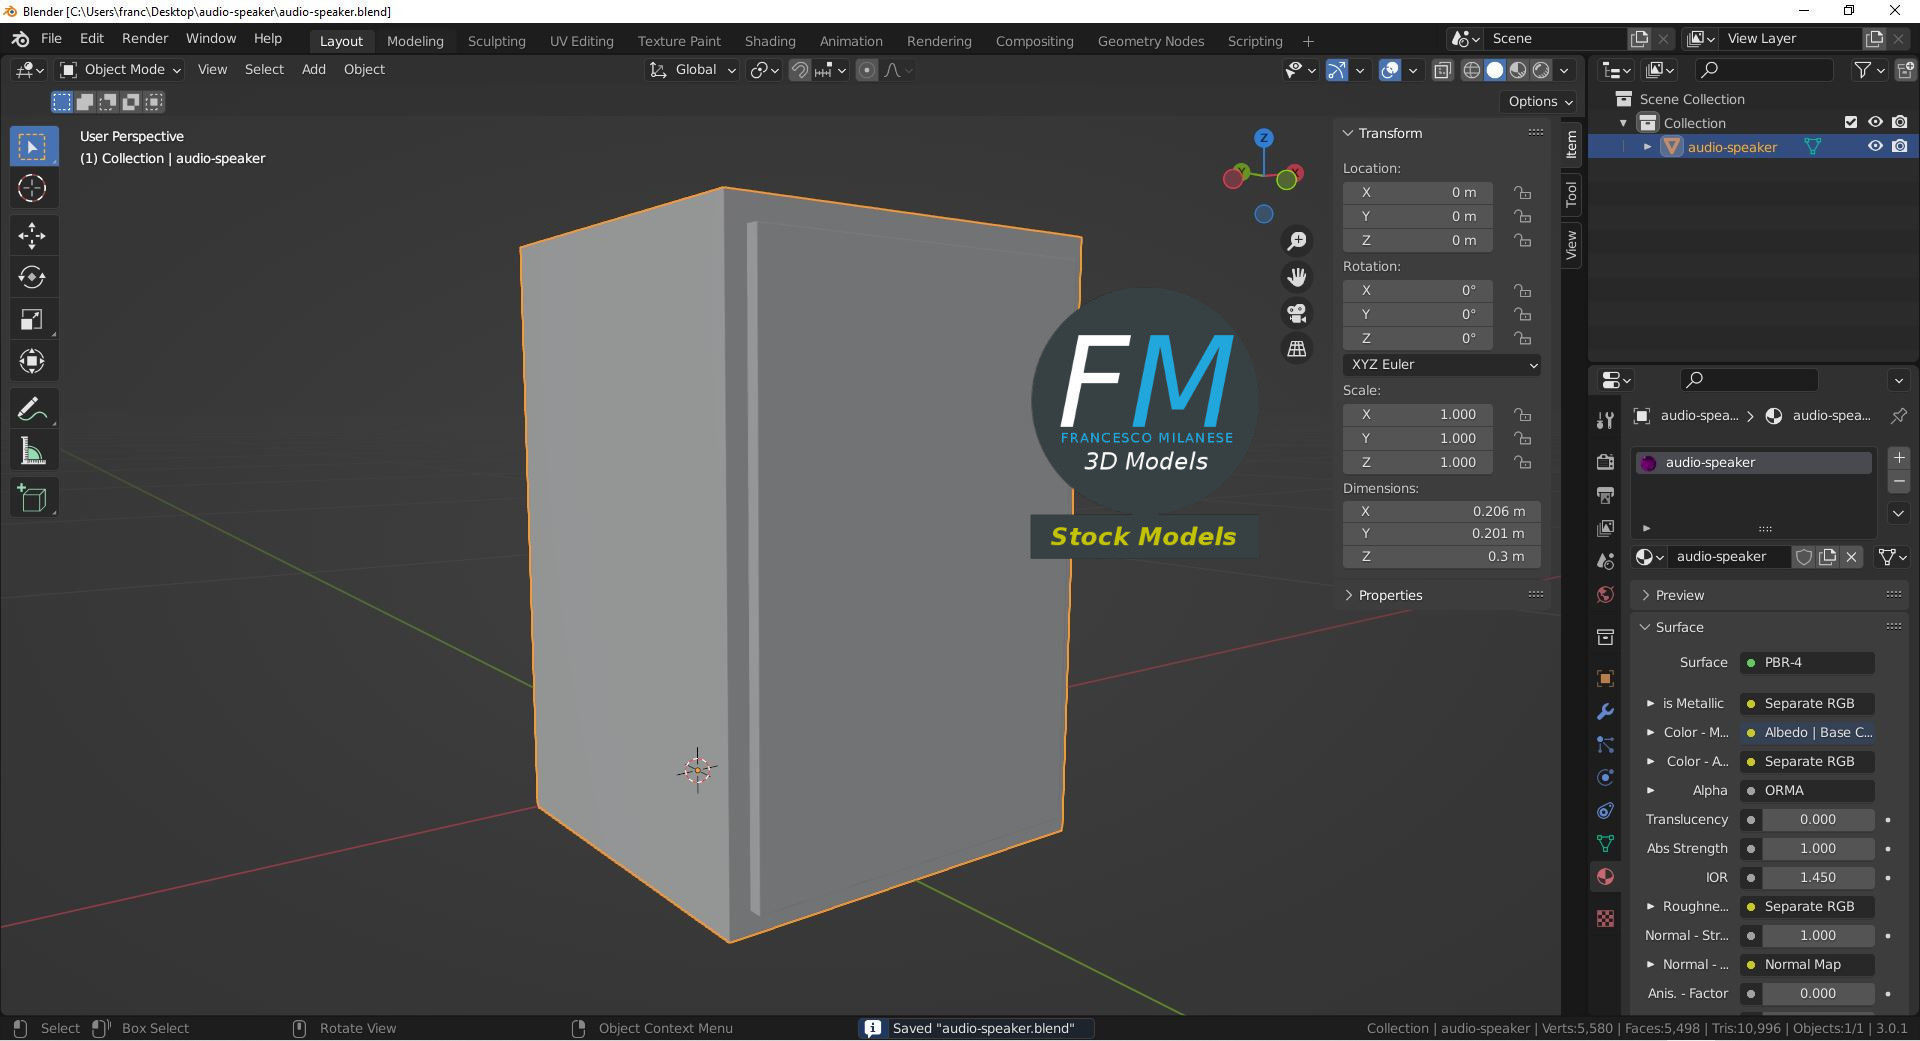Hide audio-speaker object in viewport

(1875, 146)
